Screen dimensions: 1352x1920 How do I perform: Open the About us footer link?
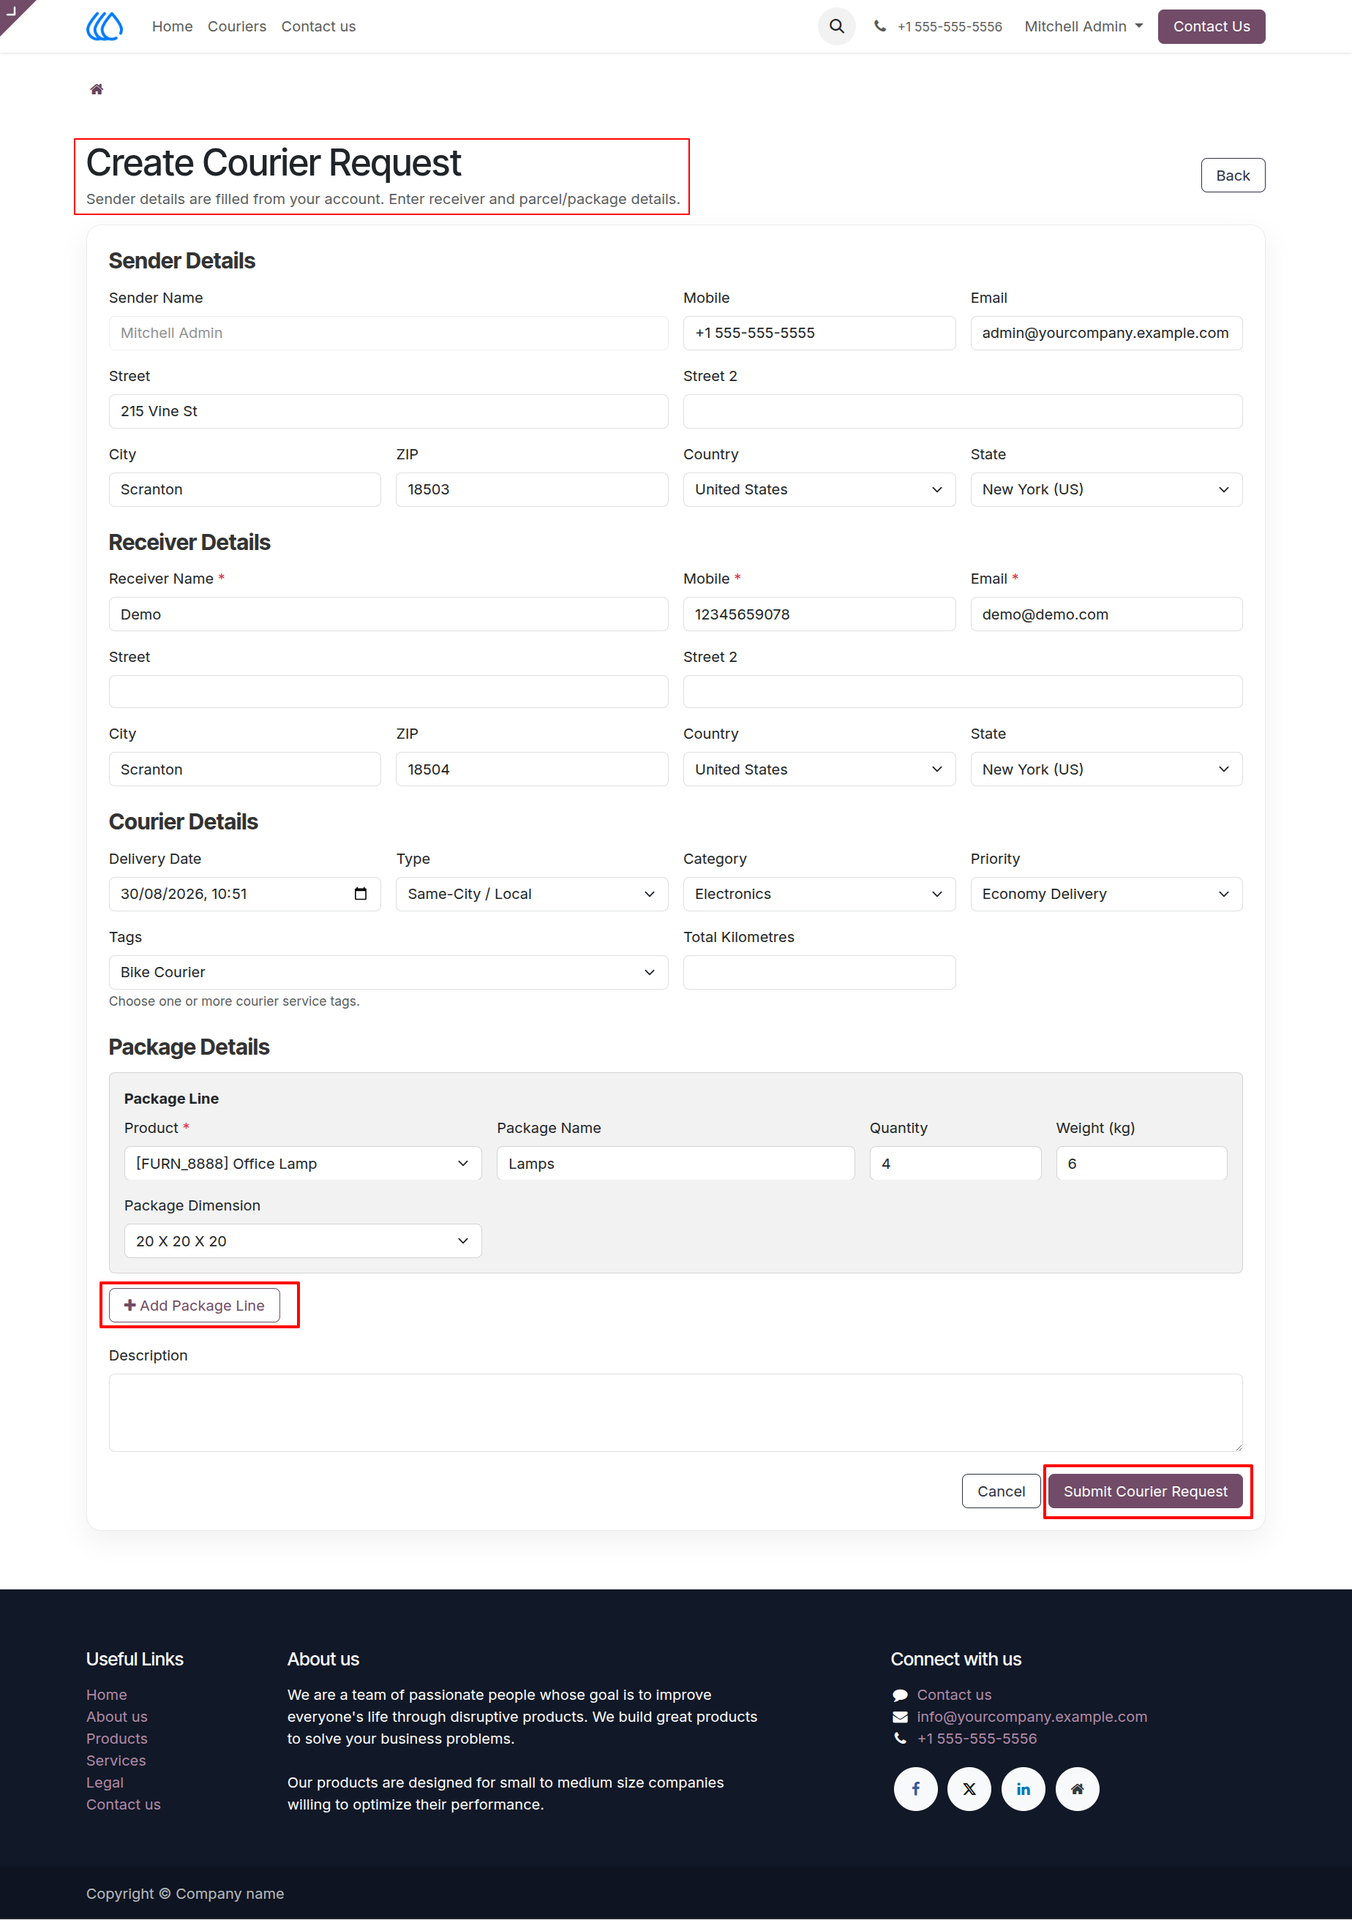[117, 1717]
